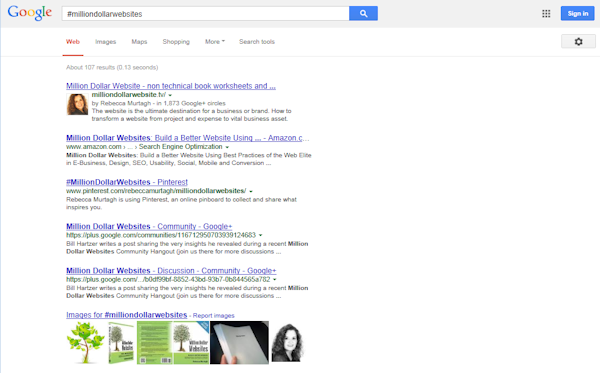Click the search box containing #milliondollarwebsites
Screen dimensions: 600x373
point(205,14)
